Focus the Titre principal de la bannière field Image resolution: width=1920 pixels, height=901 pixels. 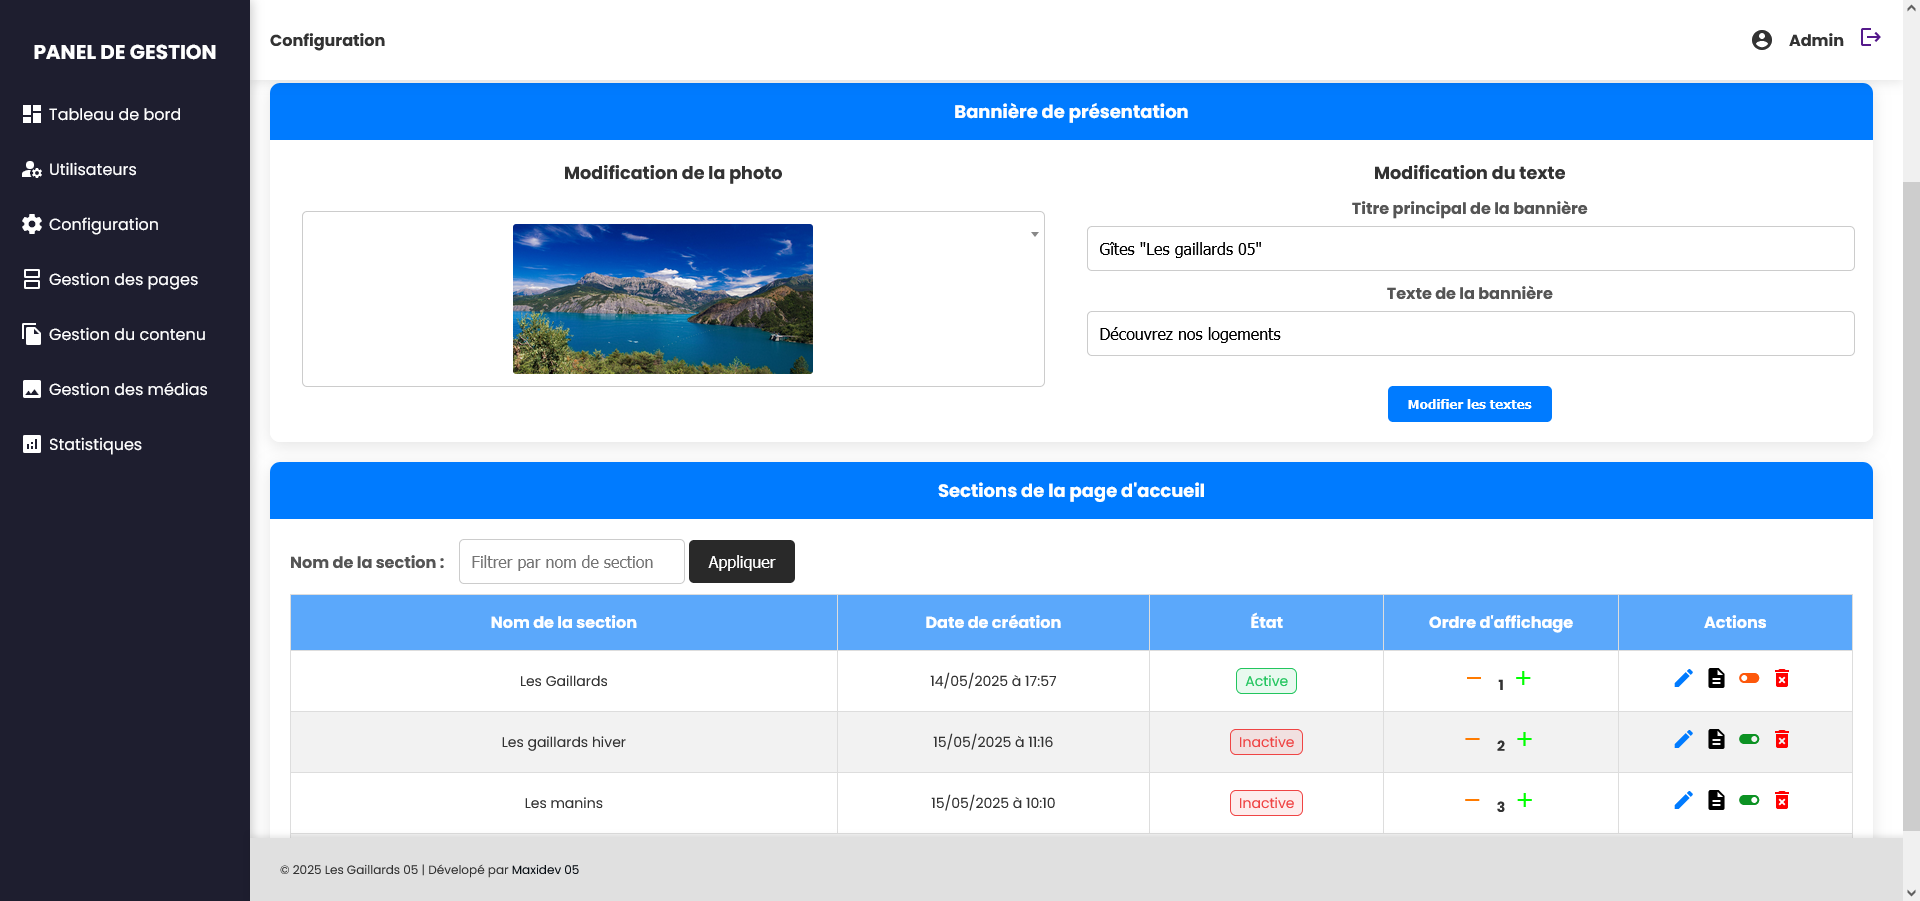point(1470,248)
